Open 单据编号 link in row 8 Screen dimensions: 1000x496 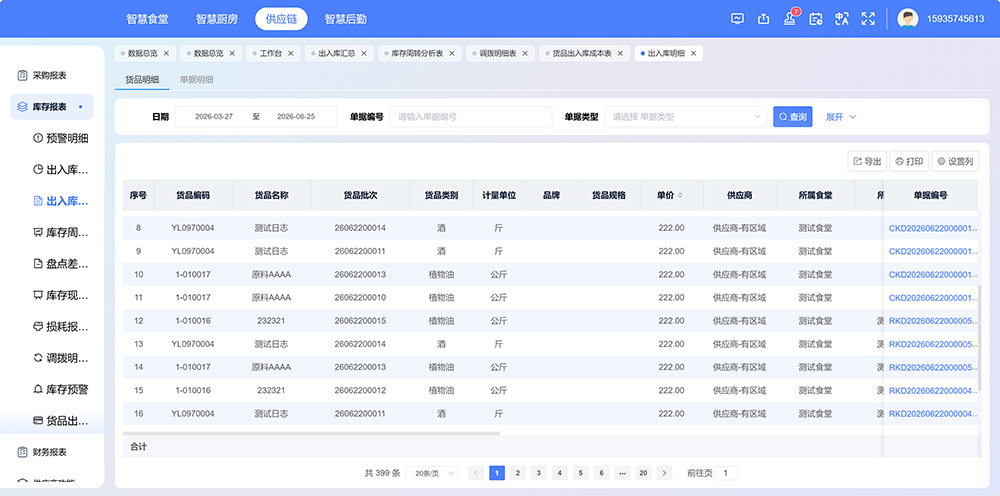(933, 228)
